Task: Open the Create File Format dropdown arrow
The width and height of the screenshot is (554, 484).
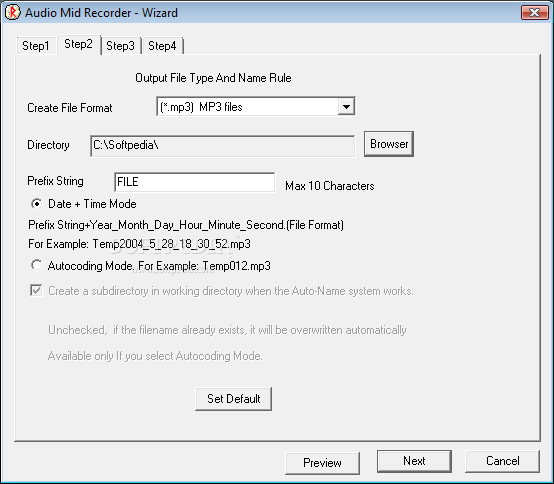Action: tap(346, 107)
